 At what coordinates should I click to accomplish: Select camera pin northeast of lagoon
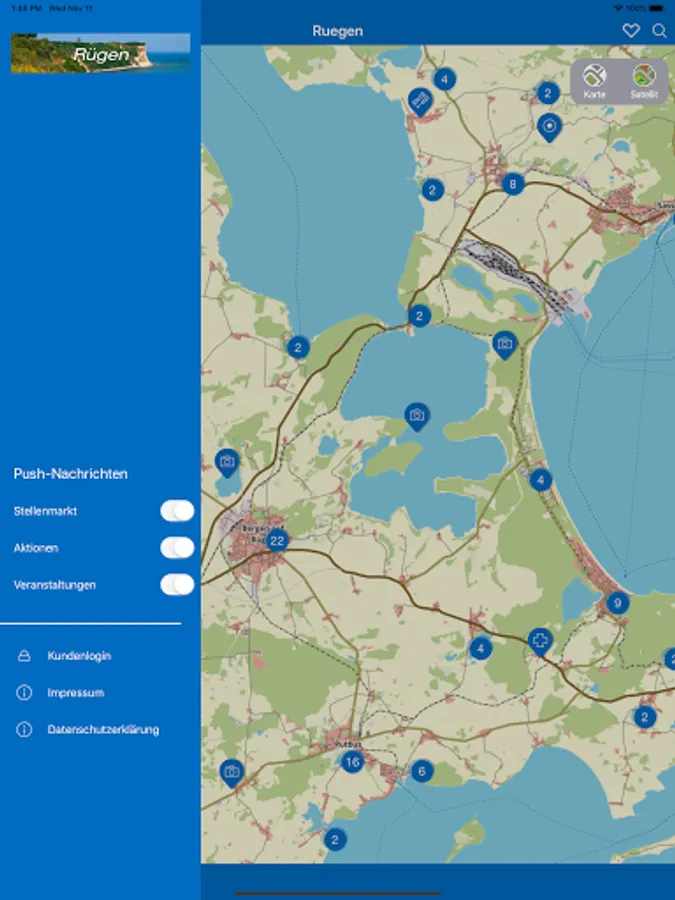[505, 345]
